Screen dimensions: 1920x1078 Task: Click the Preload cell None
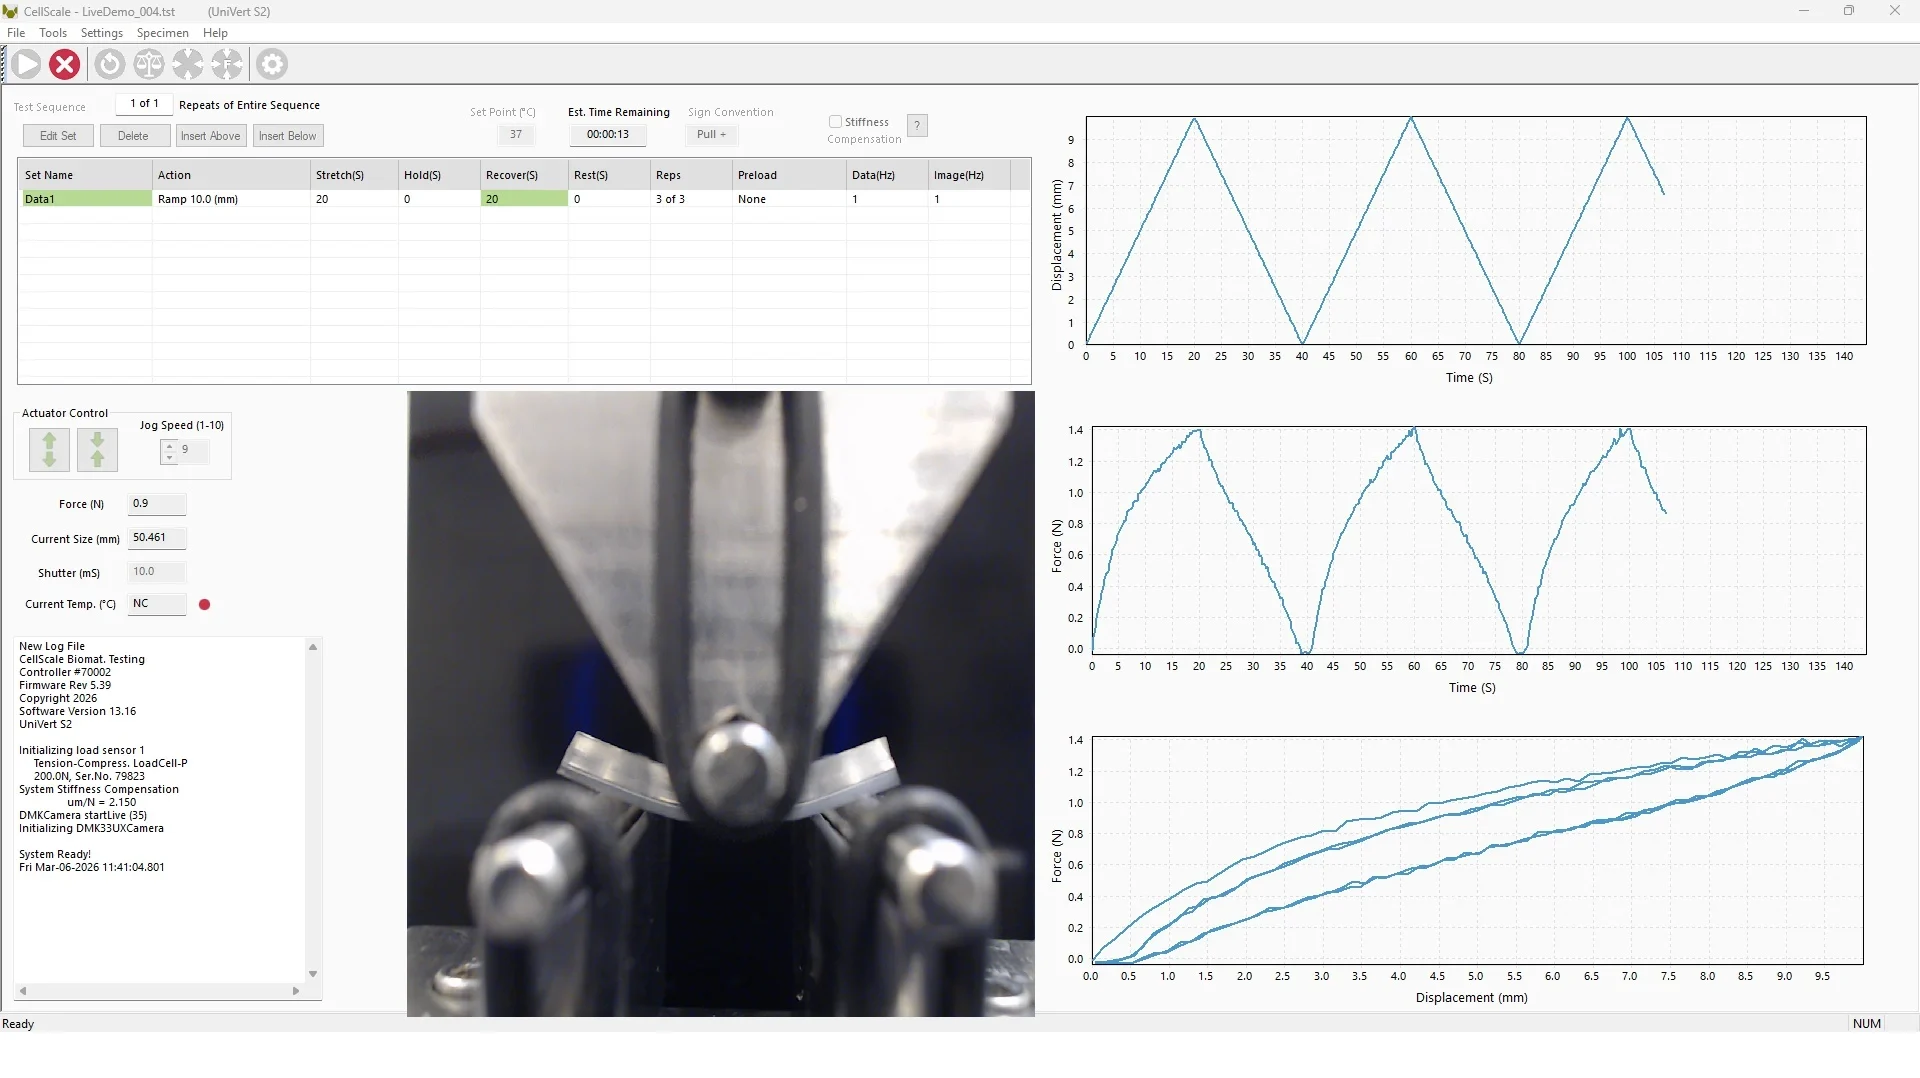click(789, 199)
